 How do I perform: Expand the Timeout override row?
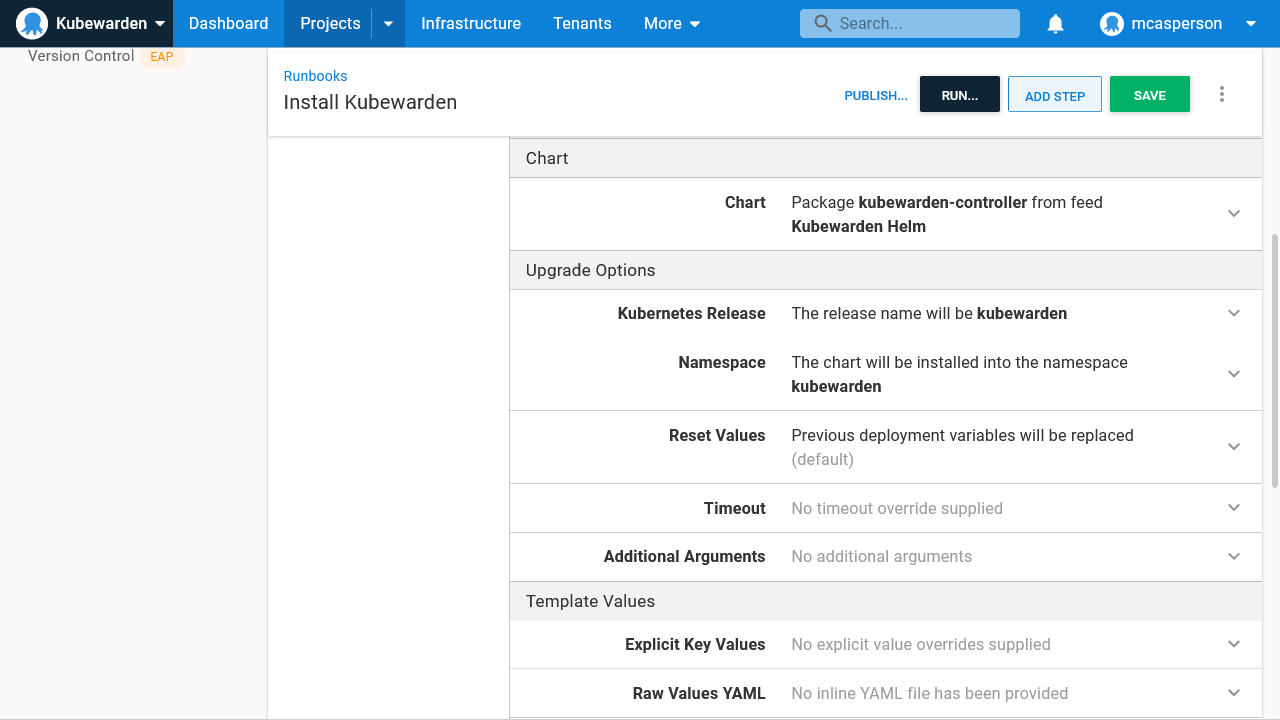point(1233,507)
